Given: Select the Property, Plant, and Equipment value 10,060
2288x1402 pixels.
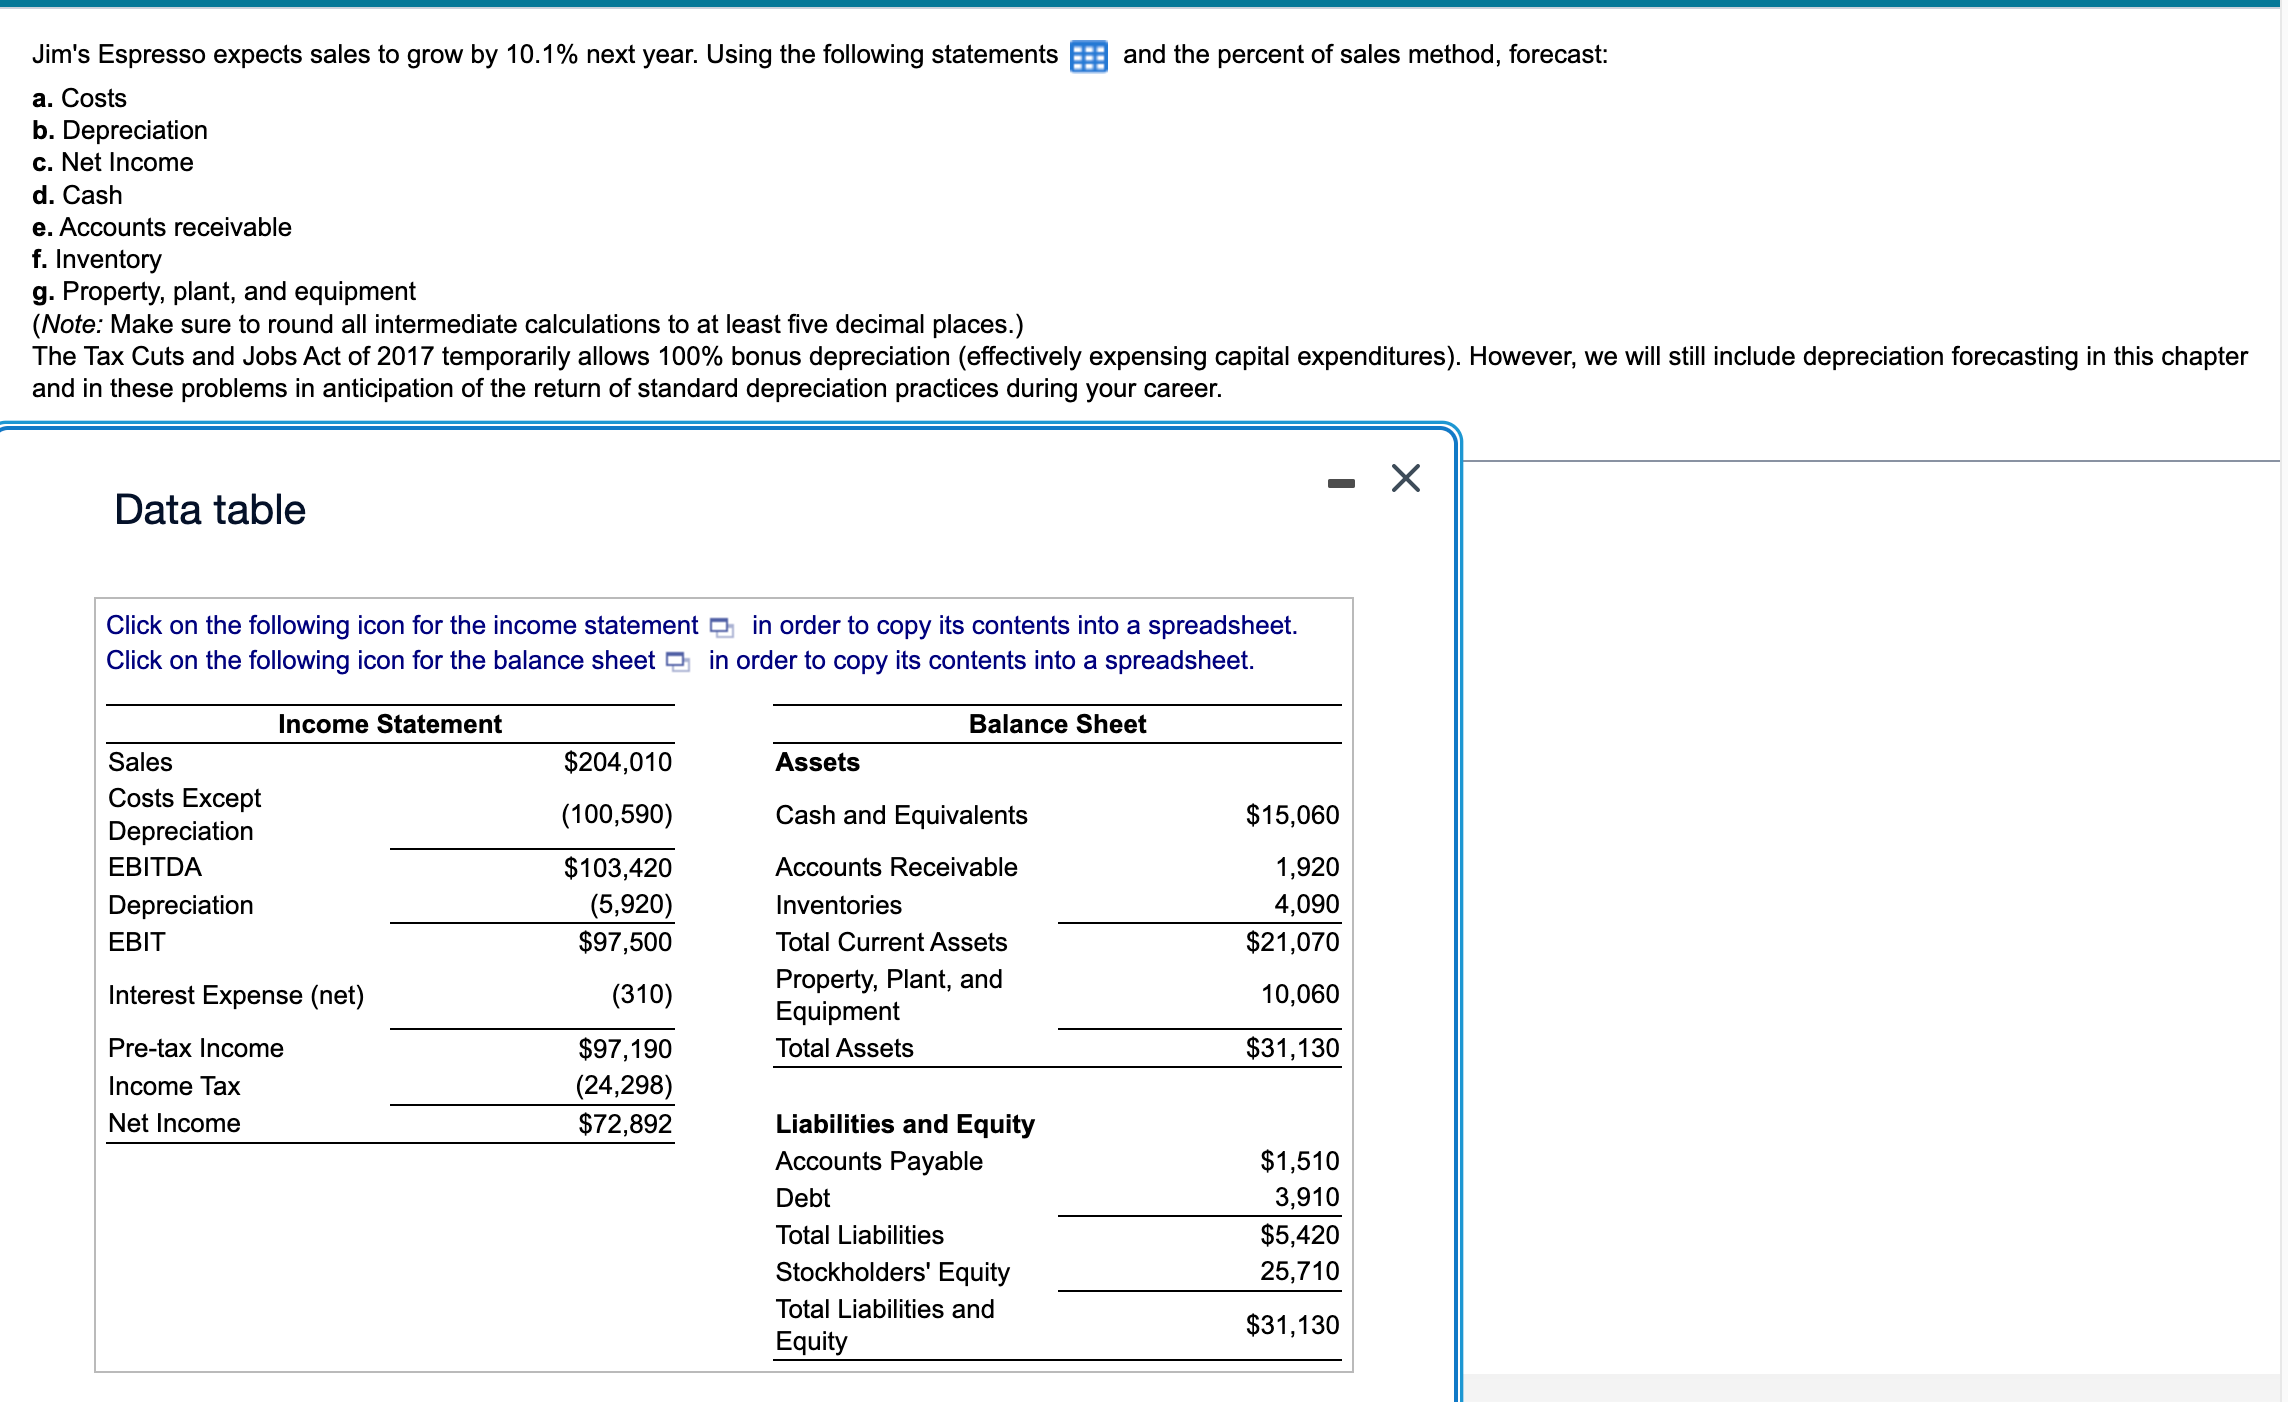Looking at the screenshot, I should [1299, 994].
